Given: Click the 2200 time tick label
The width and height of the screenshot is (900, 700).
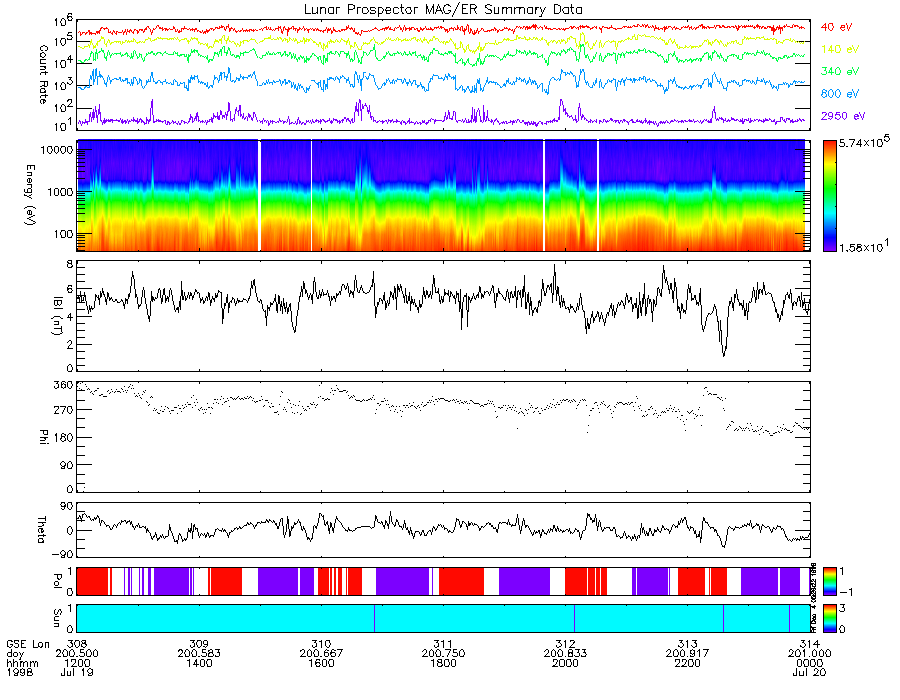Looking at the screenshot, I should (x=688, y=663).
